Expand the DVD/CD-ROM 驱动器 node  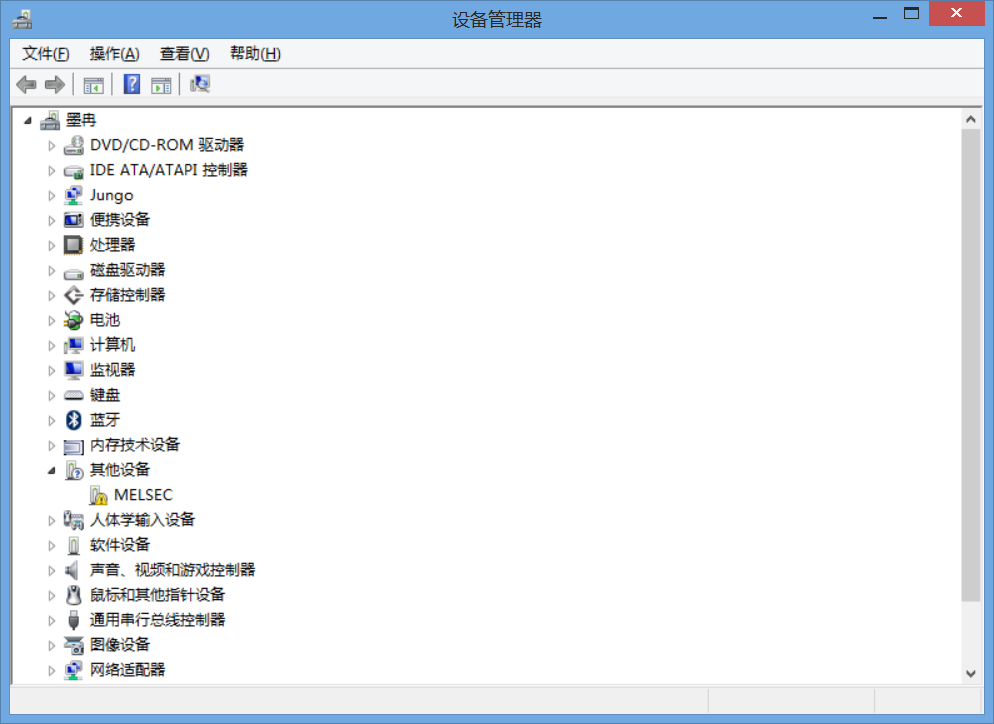click(x=52, y=145)
